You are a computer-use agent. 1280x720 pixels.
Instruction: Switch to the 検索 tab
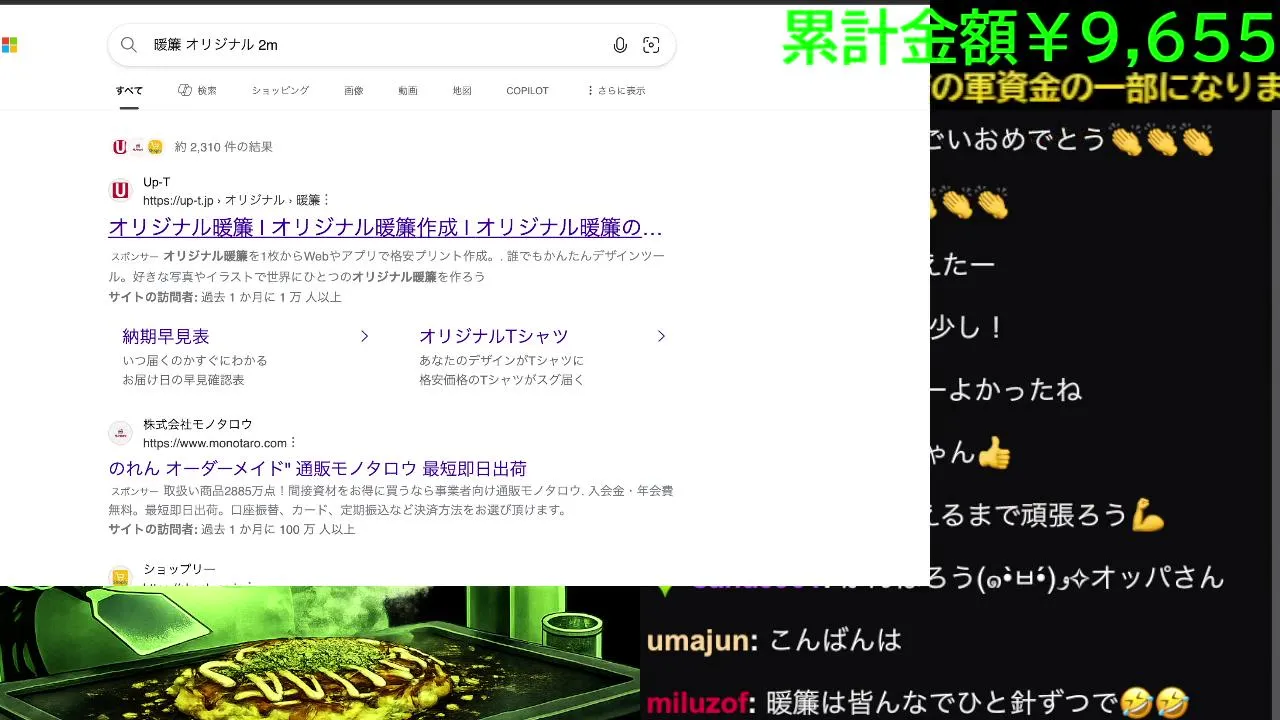[x=197, y=90]
